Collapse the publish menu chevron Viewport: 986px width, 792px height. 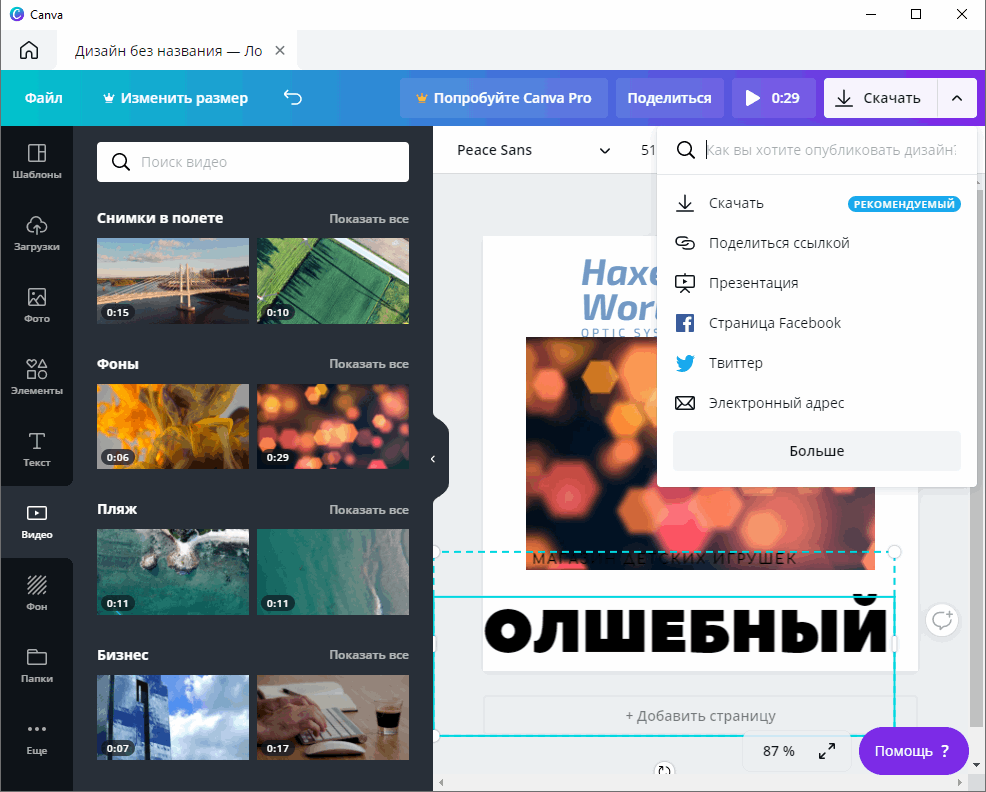coord(957,98)
